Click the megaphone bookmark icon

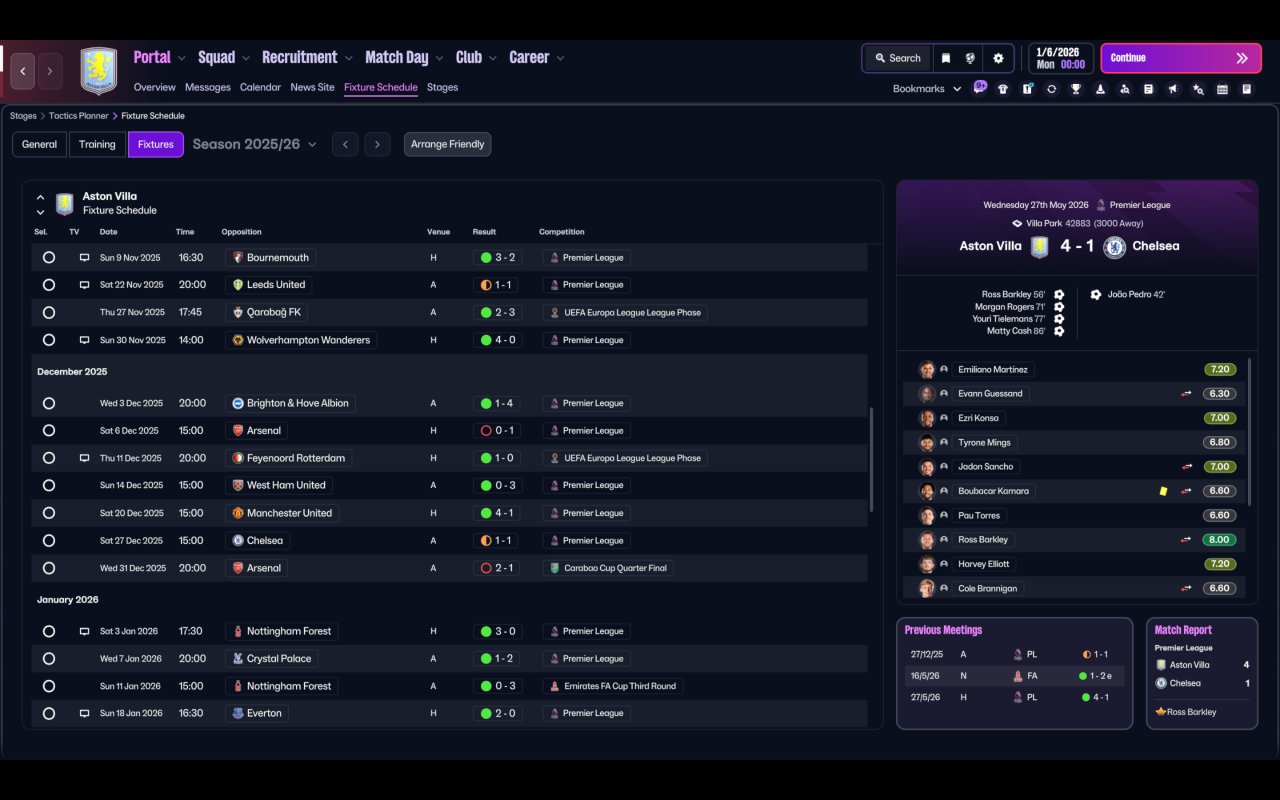coord(1173,89)
